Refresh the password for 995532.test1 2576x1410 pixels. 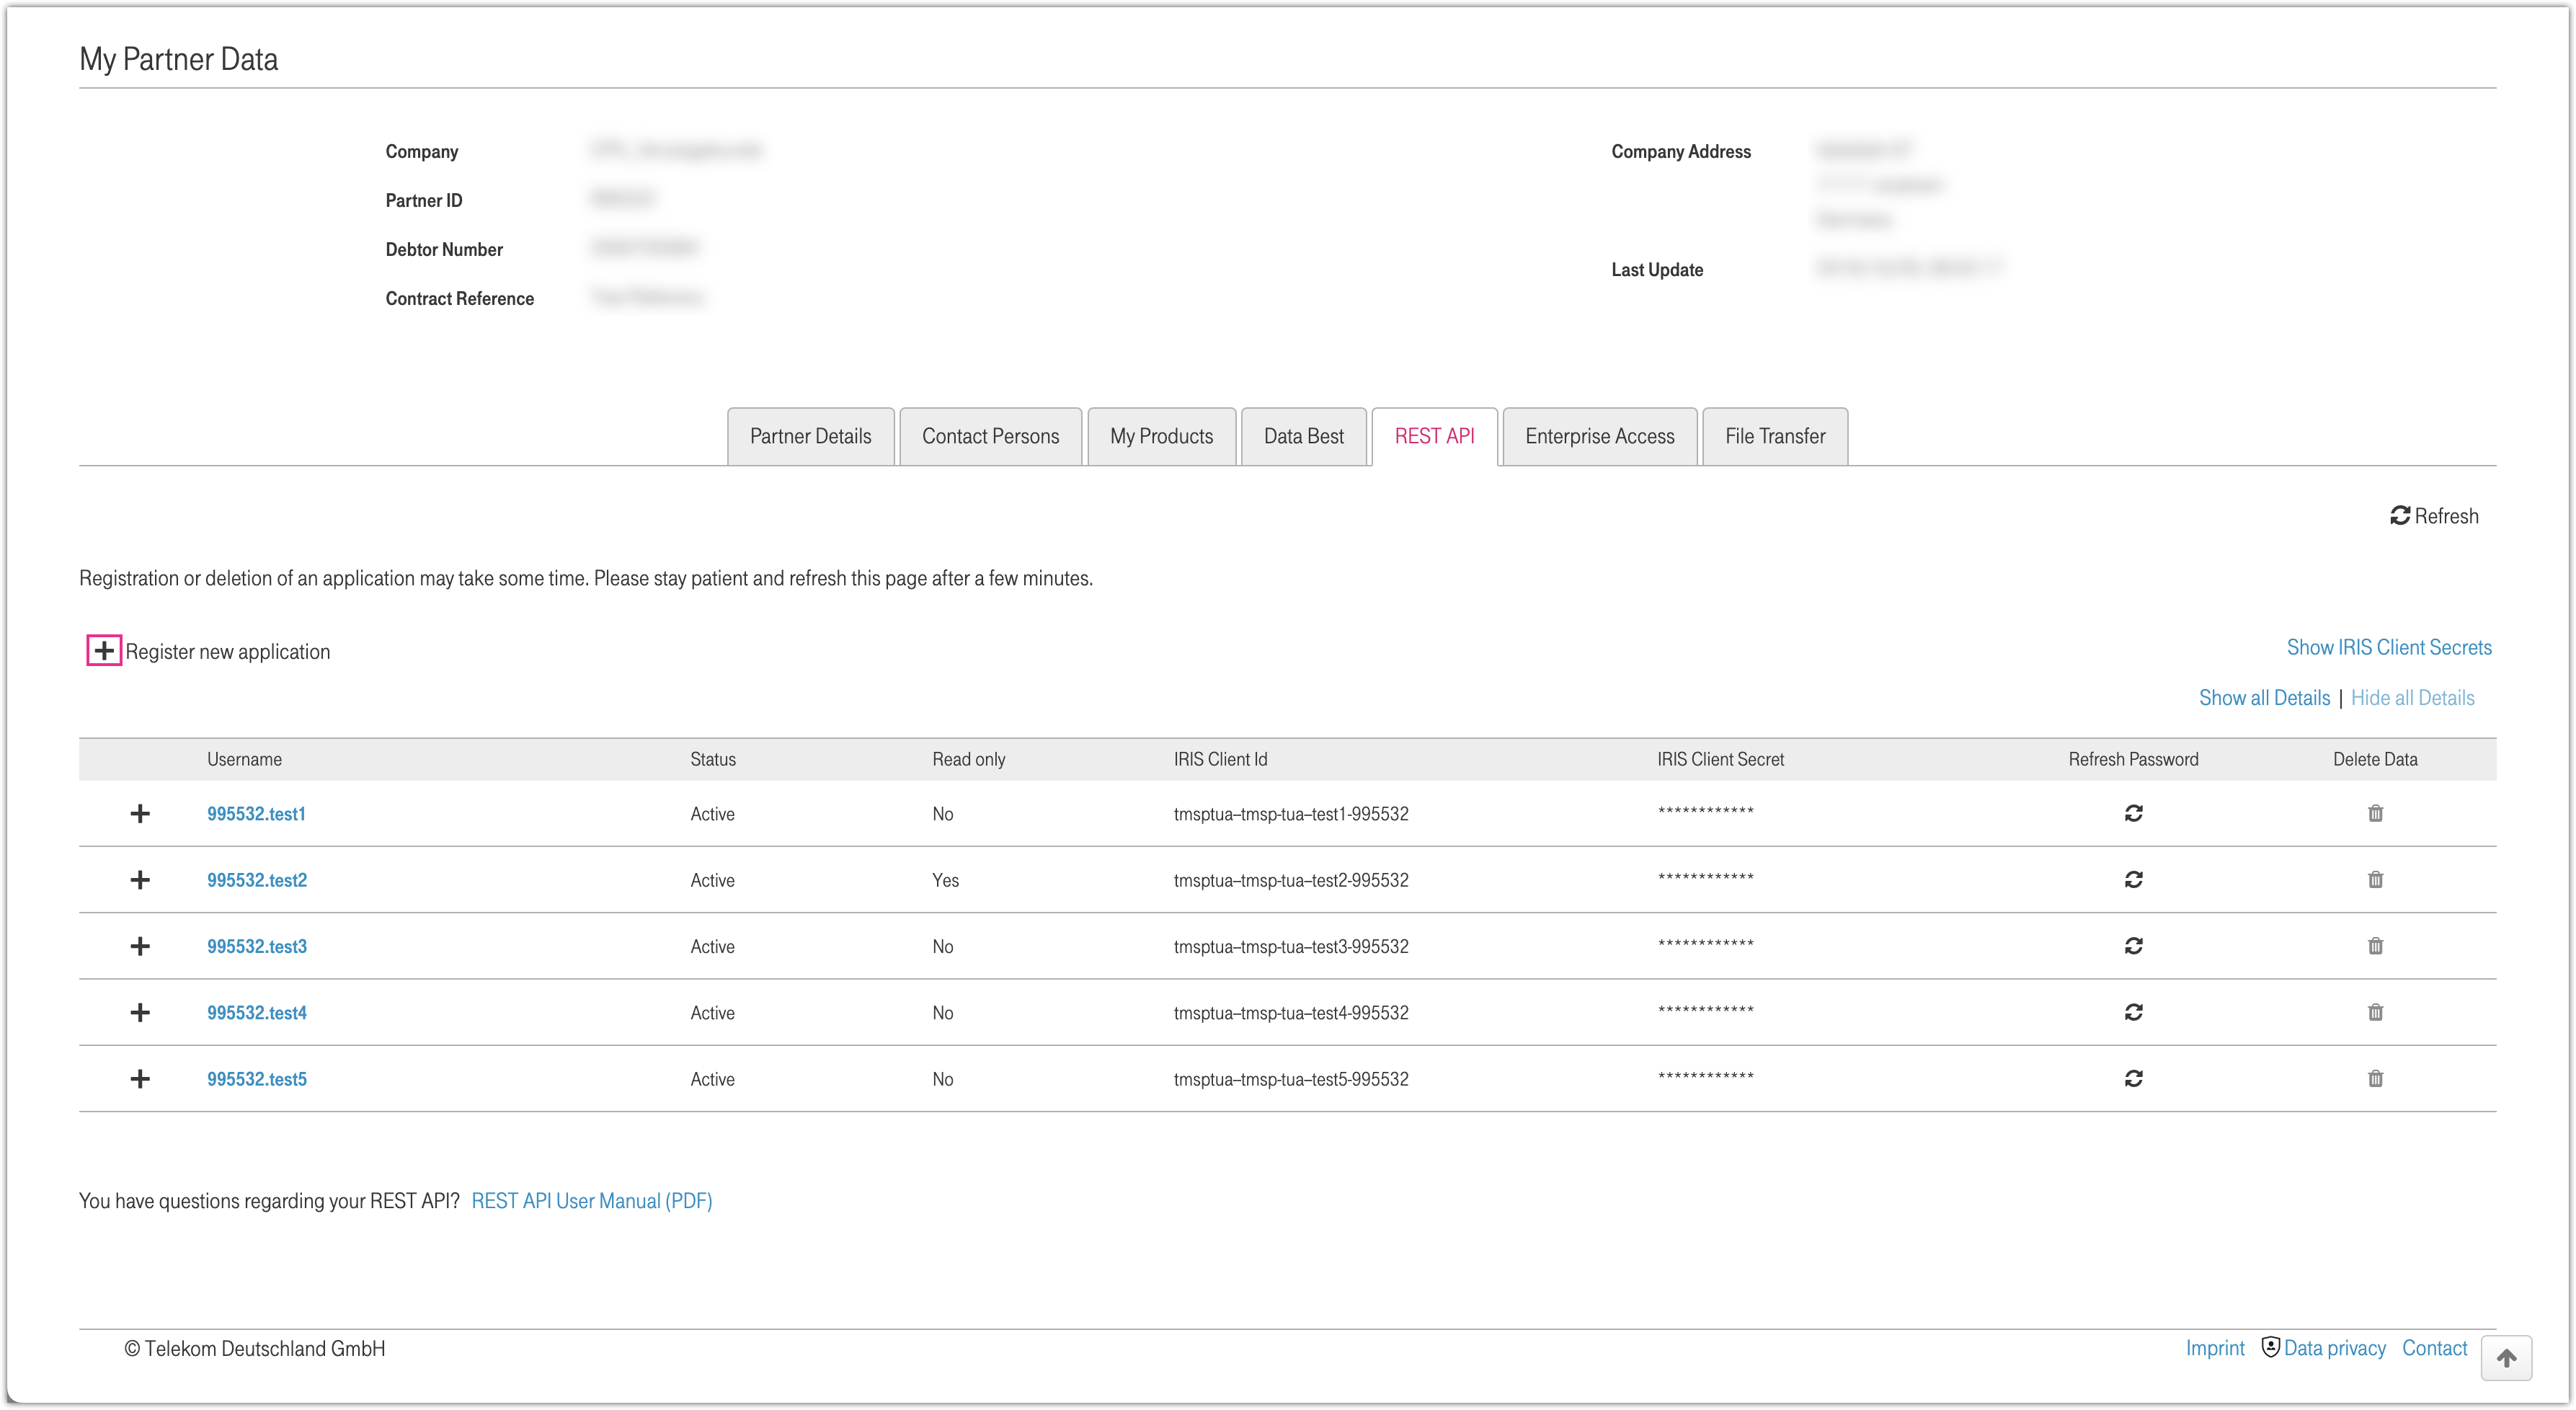coord(2134,813)
